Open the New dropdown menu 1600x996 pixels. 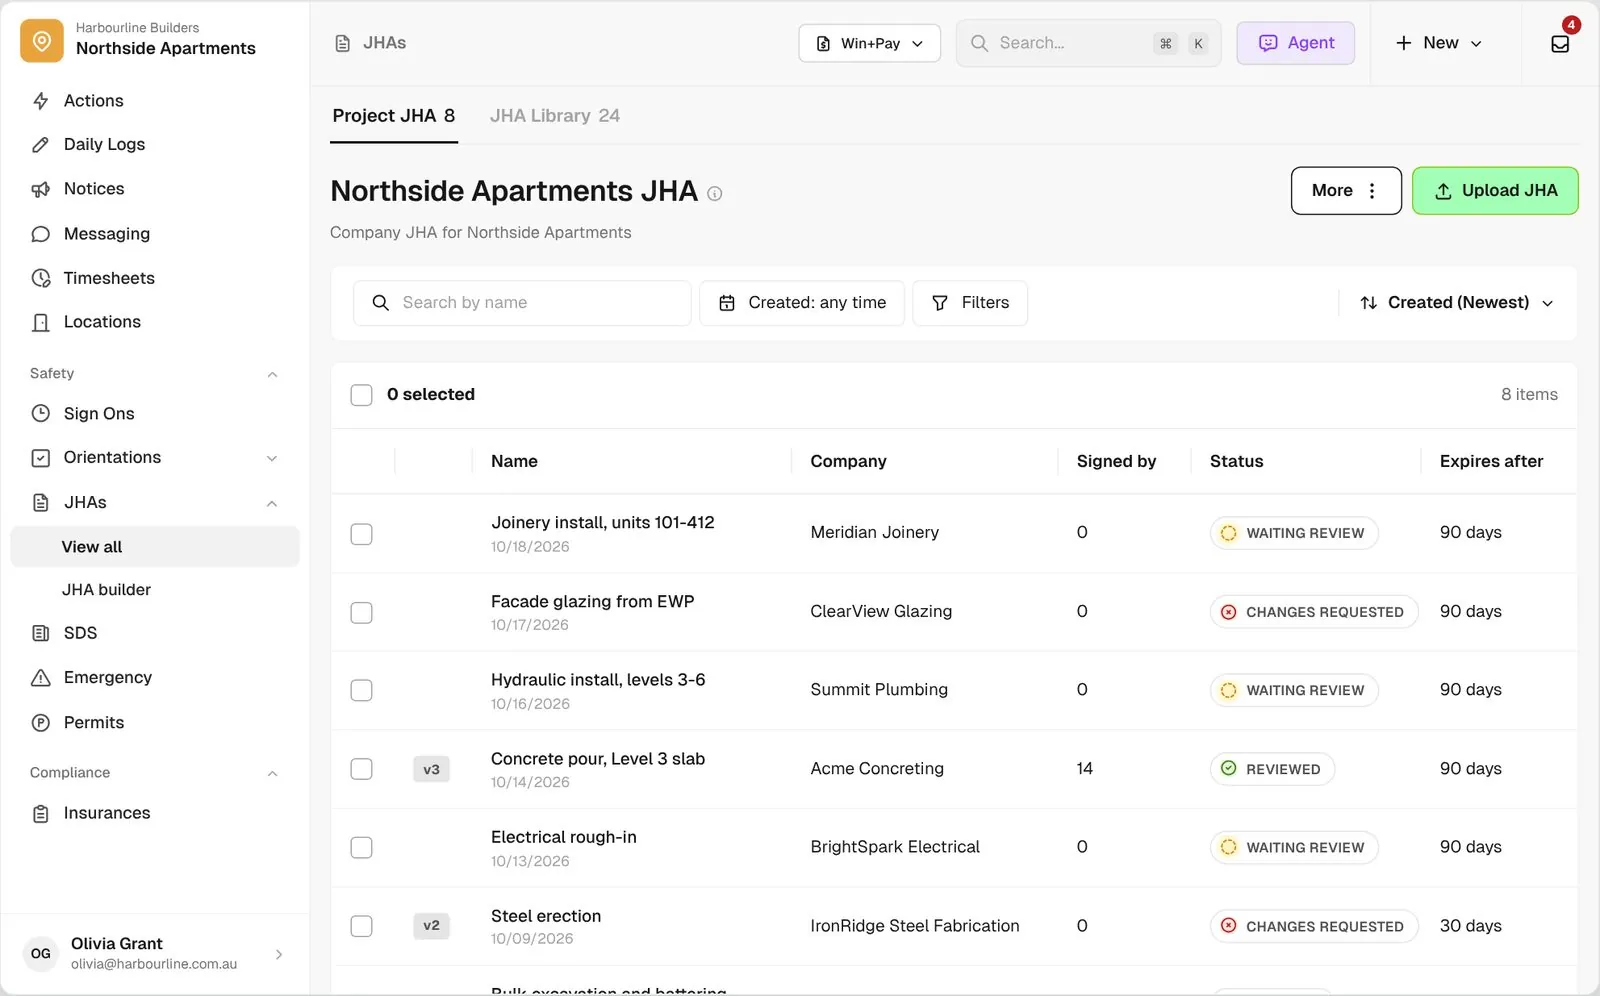click(x=1439, y=43)
